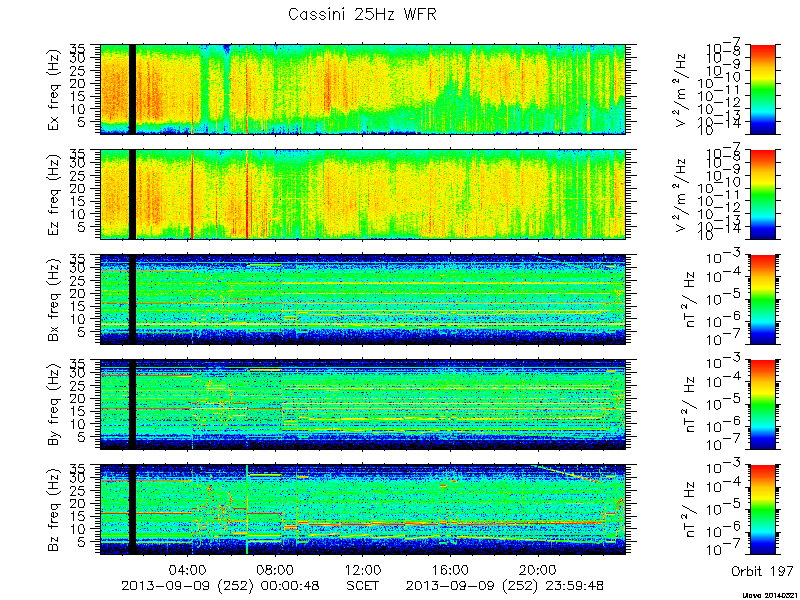
Task: Select the Bz freq (Hz) axis label
Action: click(54, 510)
